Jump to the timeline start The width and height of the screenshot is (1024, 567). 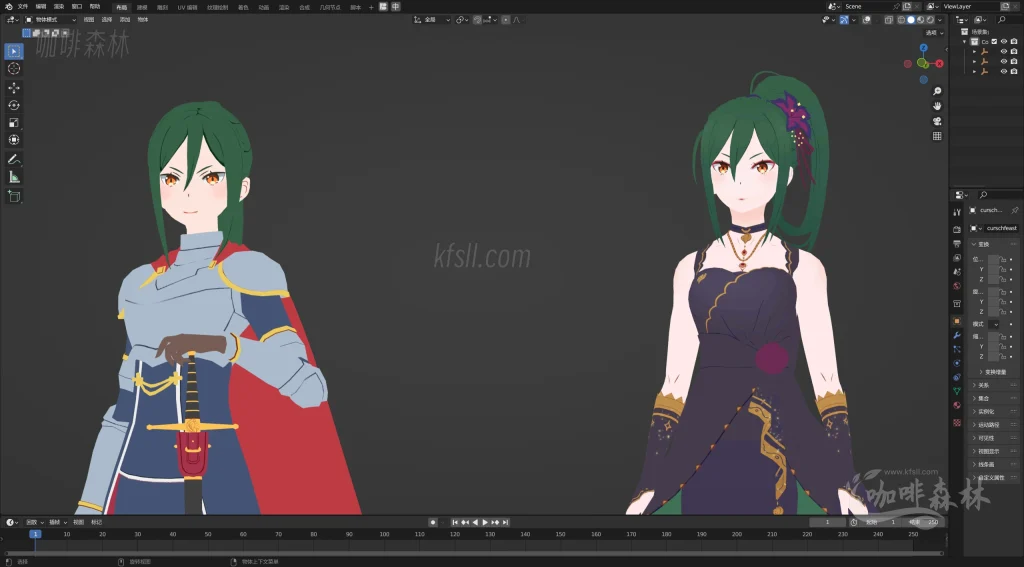pyautogui.click(x=455, y=523)
